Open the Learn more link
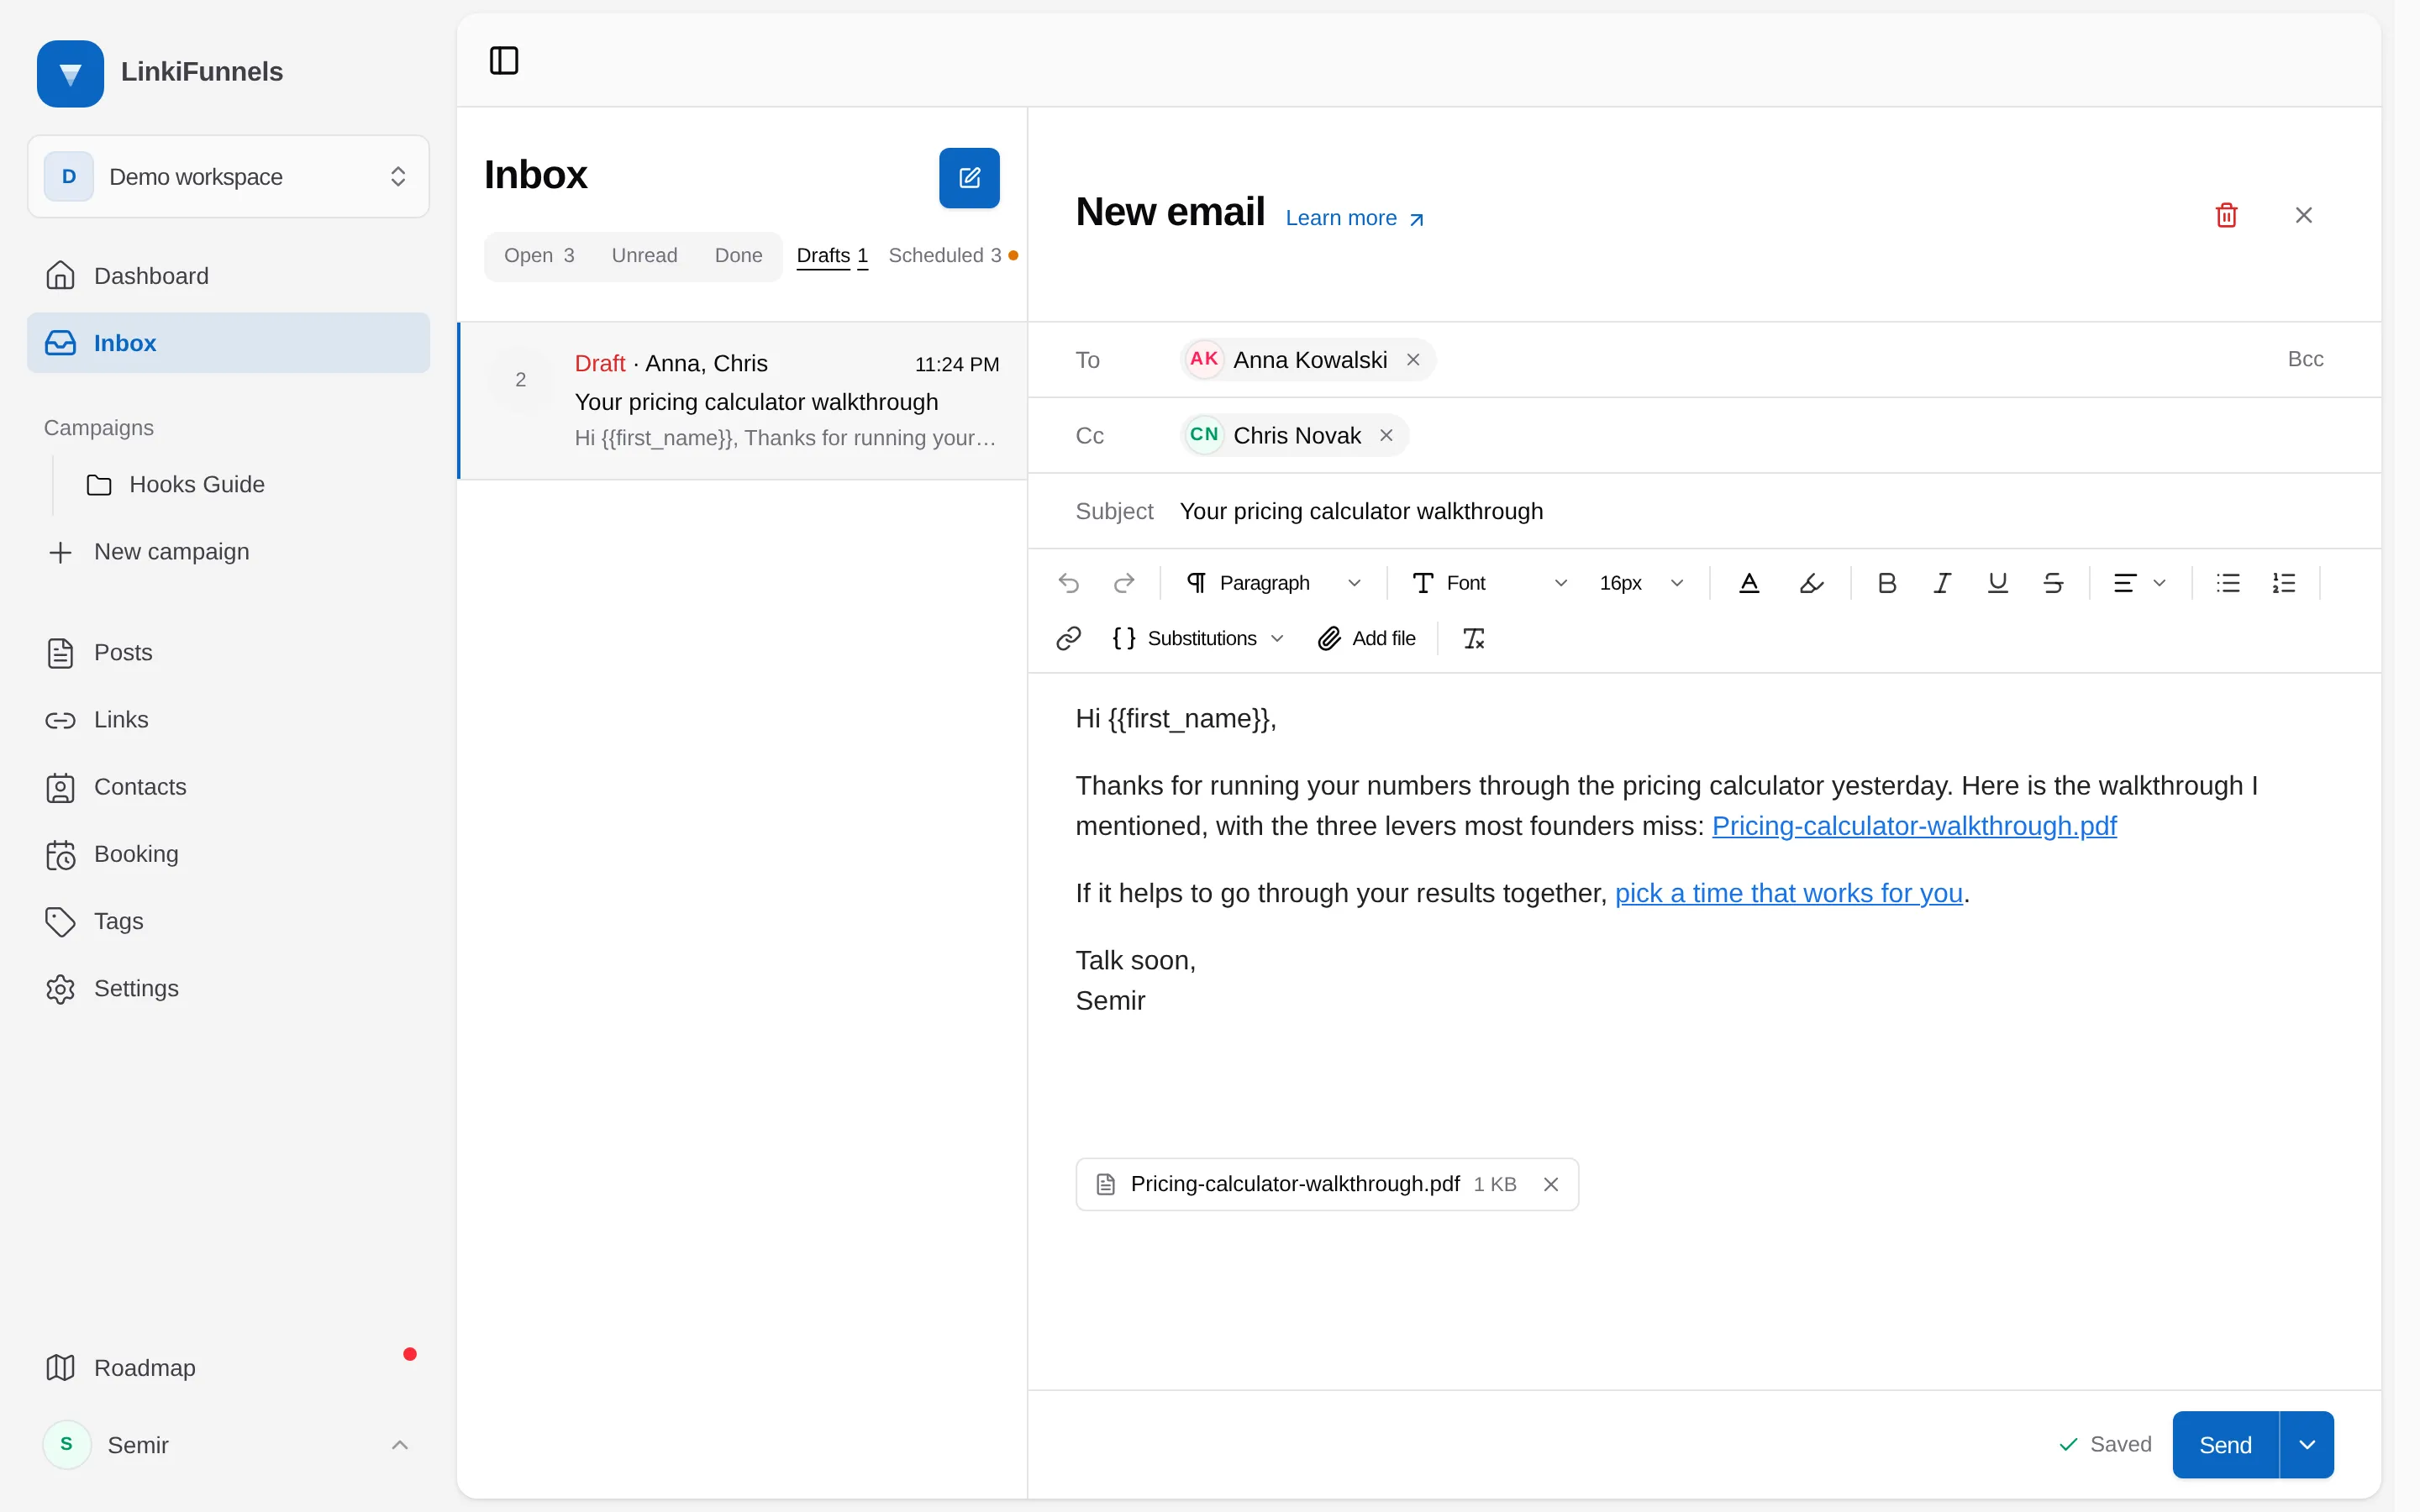The width and height of the screenshot is (2420, 1512). (1354, 218)
